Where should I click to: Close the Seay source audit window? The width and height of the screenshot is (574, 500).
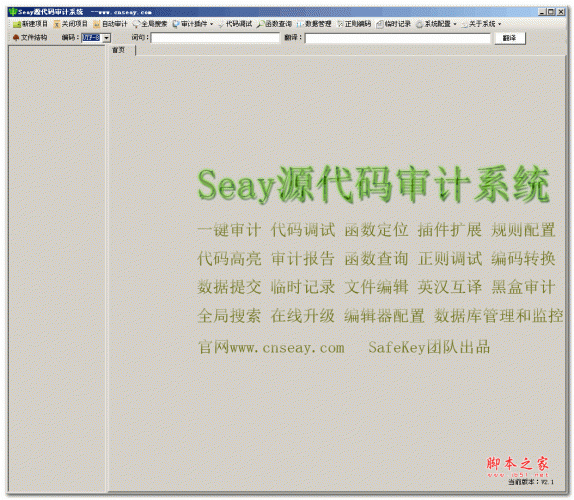561,12
